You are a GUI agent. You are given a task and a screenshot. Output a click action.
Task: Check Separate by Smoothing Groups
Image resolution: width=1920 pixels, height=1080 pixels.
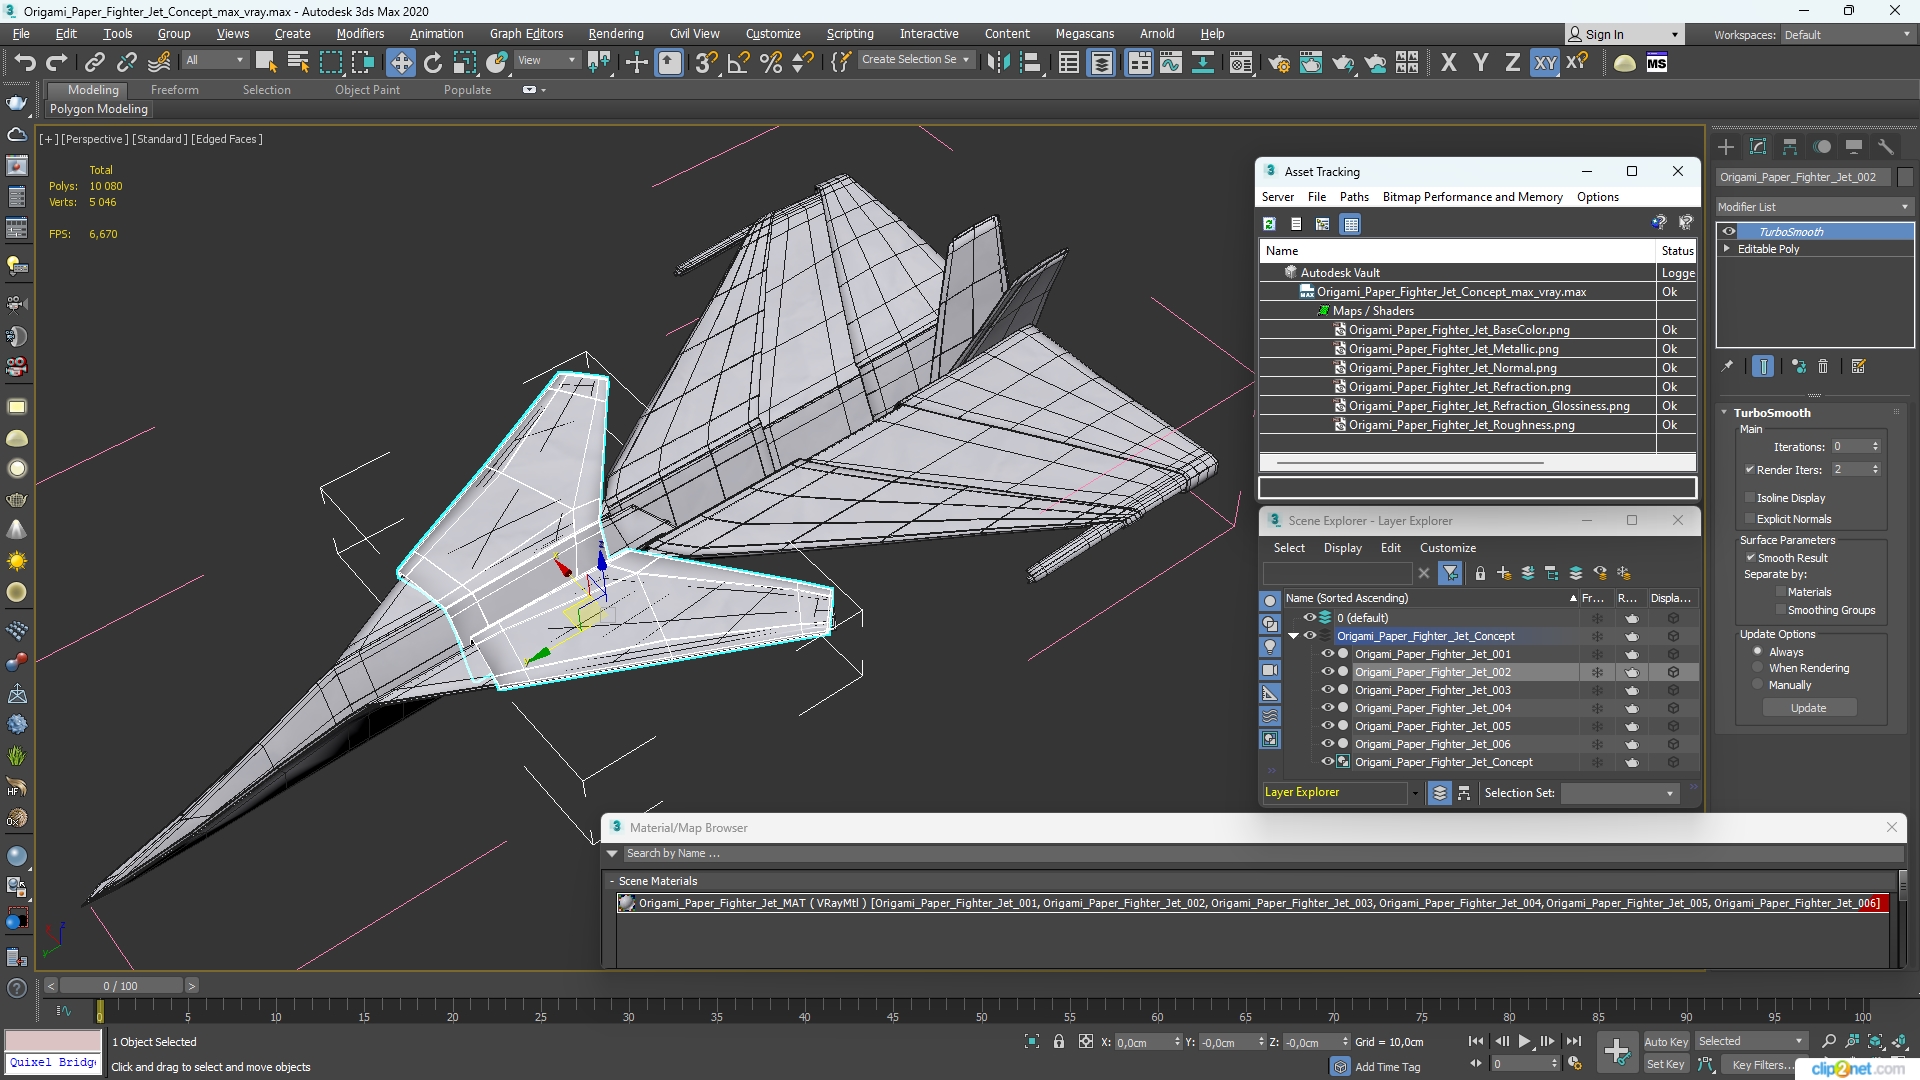pos(1780,610)
